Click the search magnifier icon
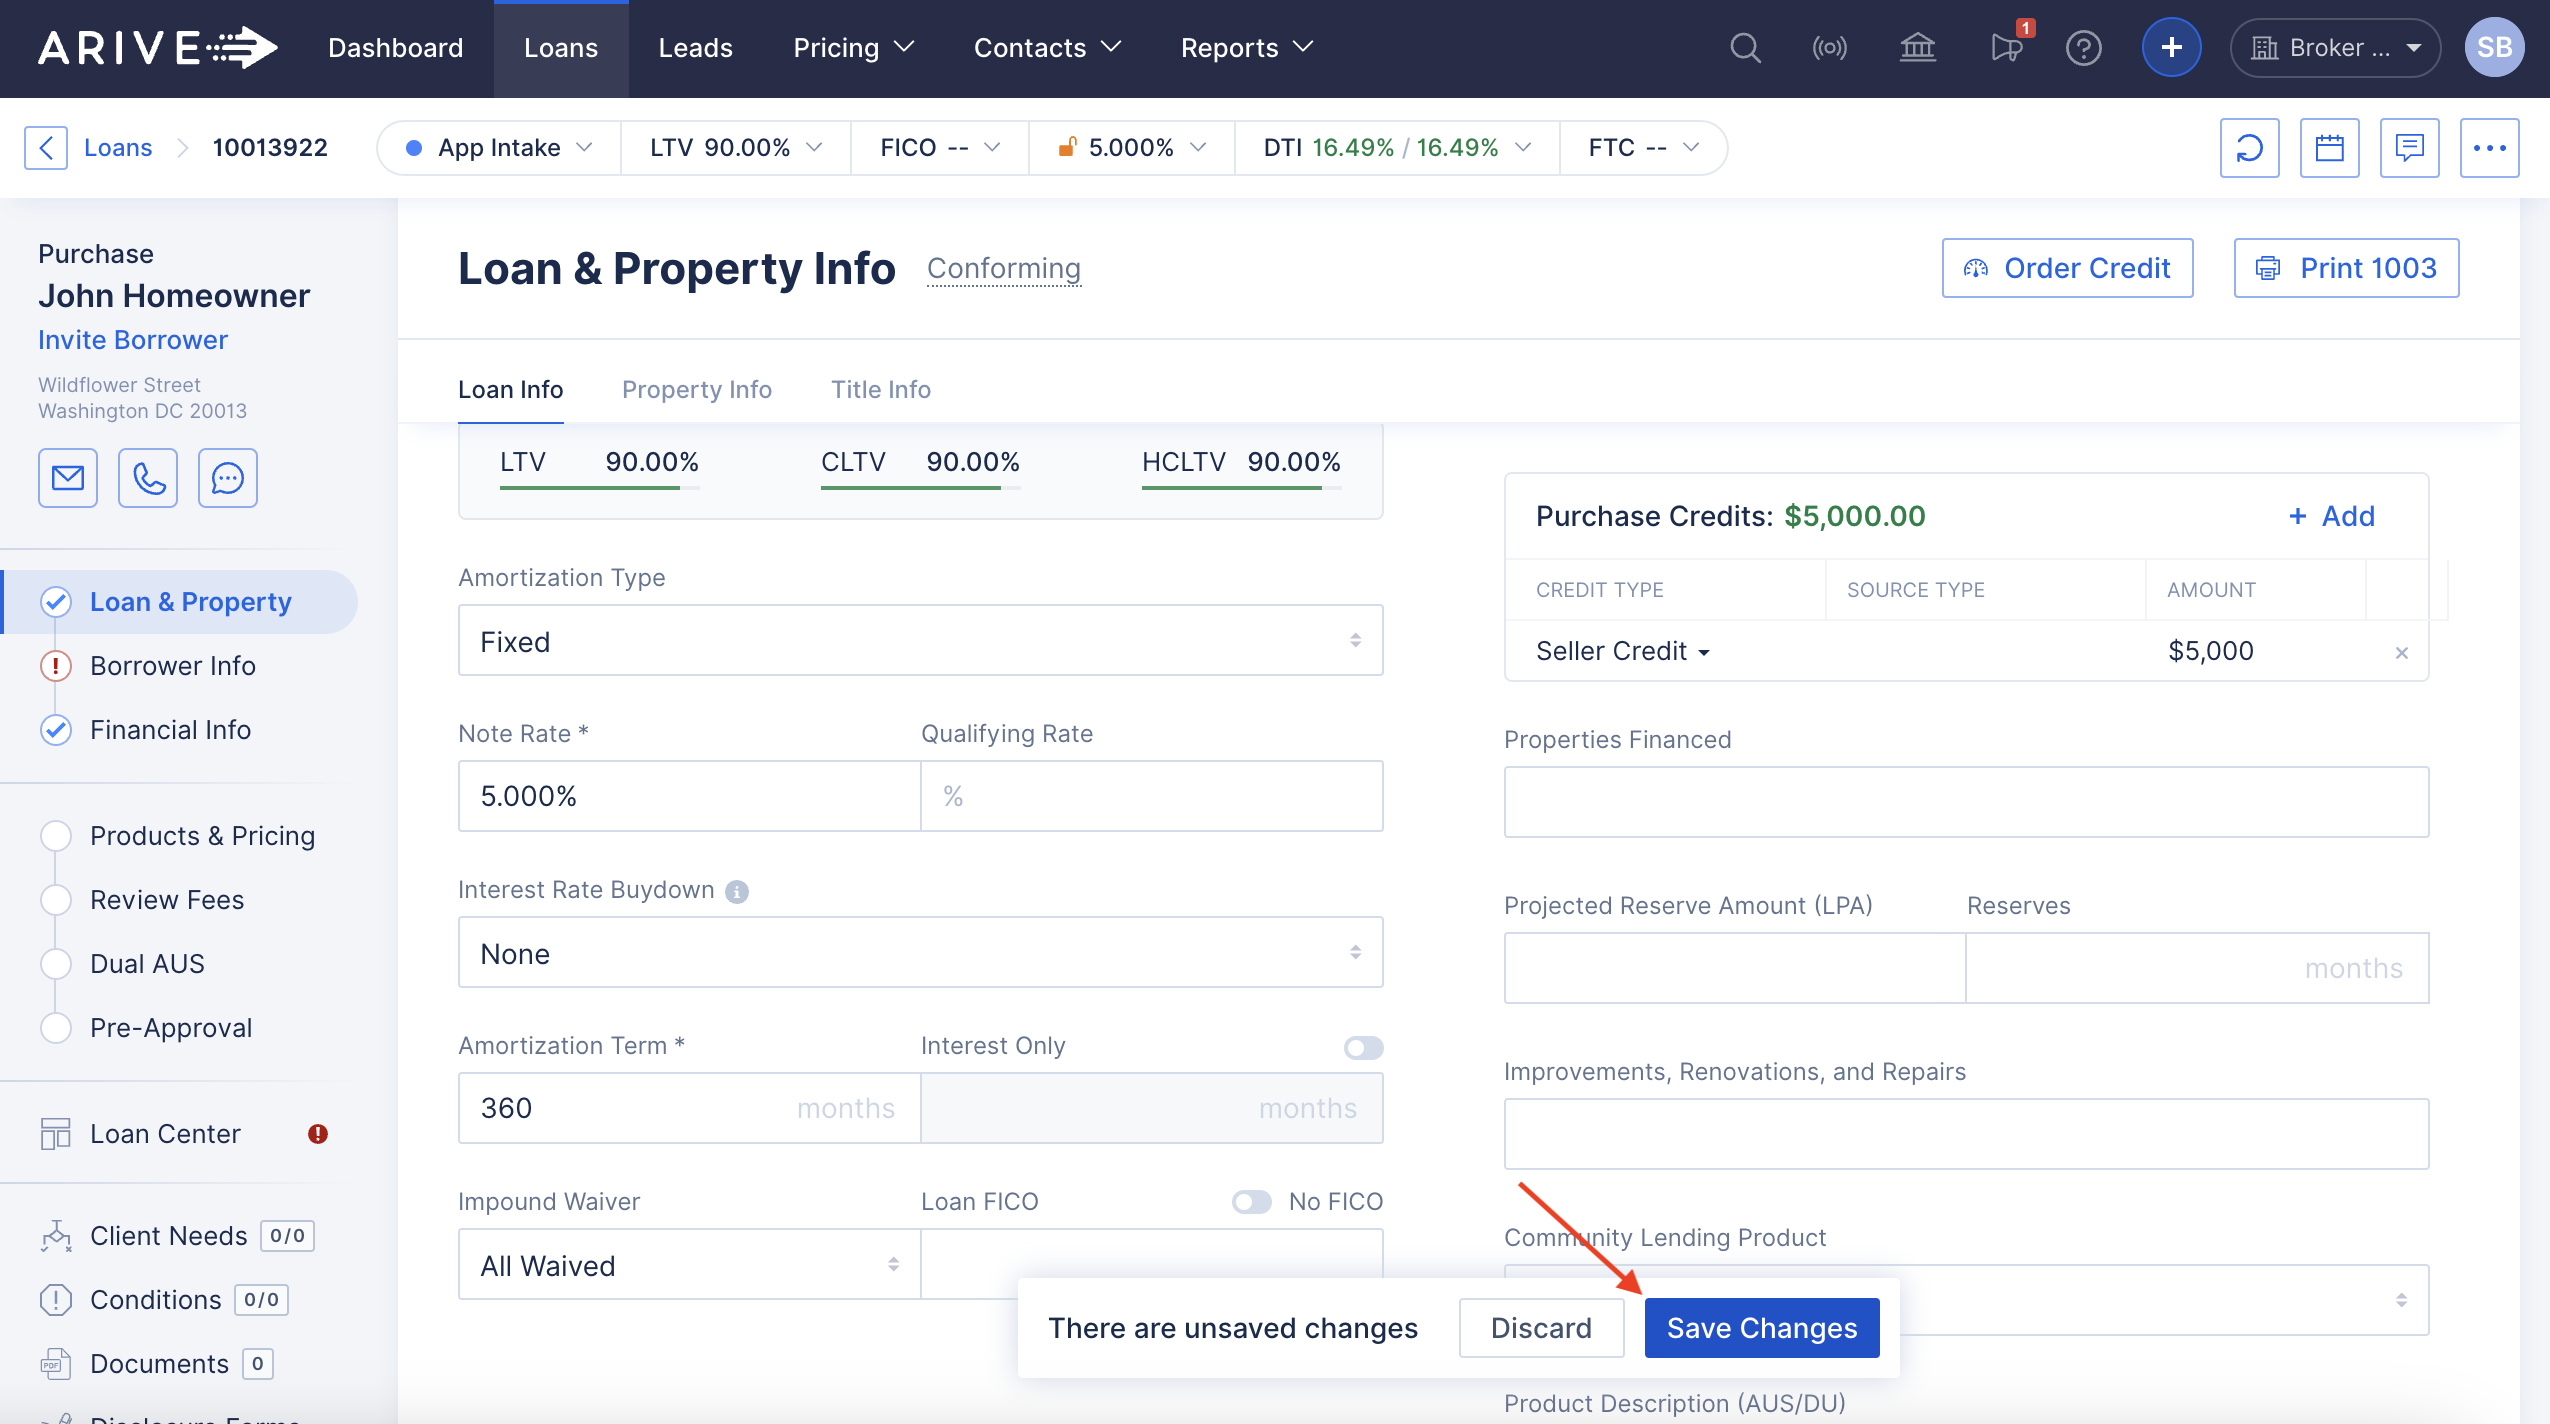Screen dimensions: 2550x1424 point(1745,48)
